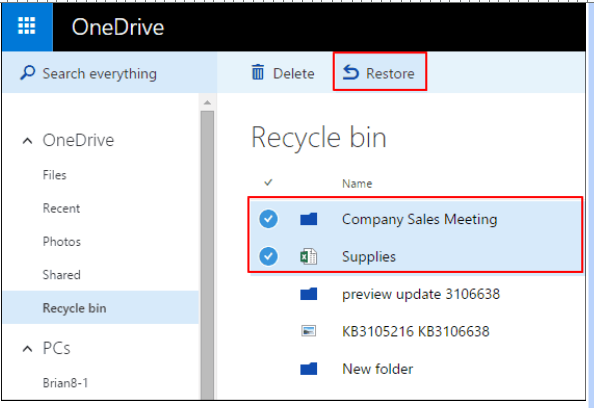Click the sidebar scrollbar up arrow
The width and height of the screenshot is (594, 408).
(x=207, y=103)
